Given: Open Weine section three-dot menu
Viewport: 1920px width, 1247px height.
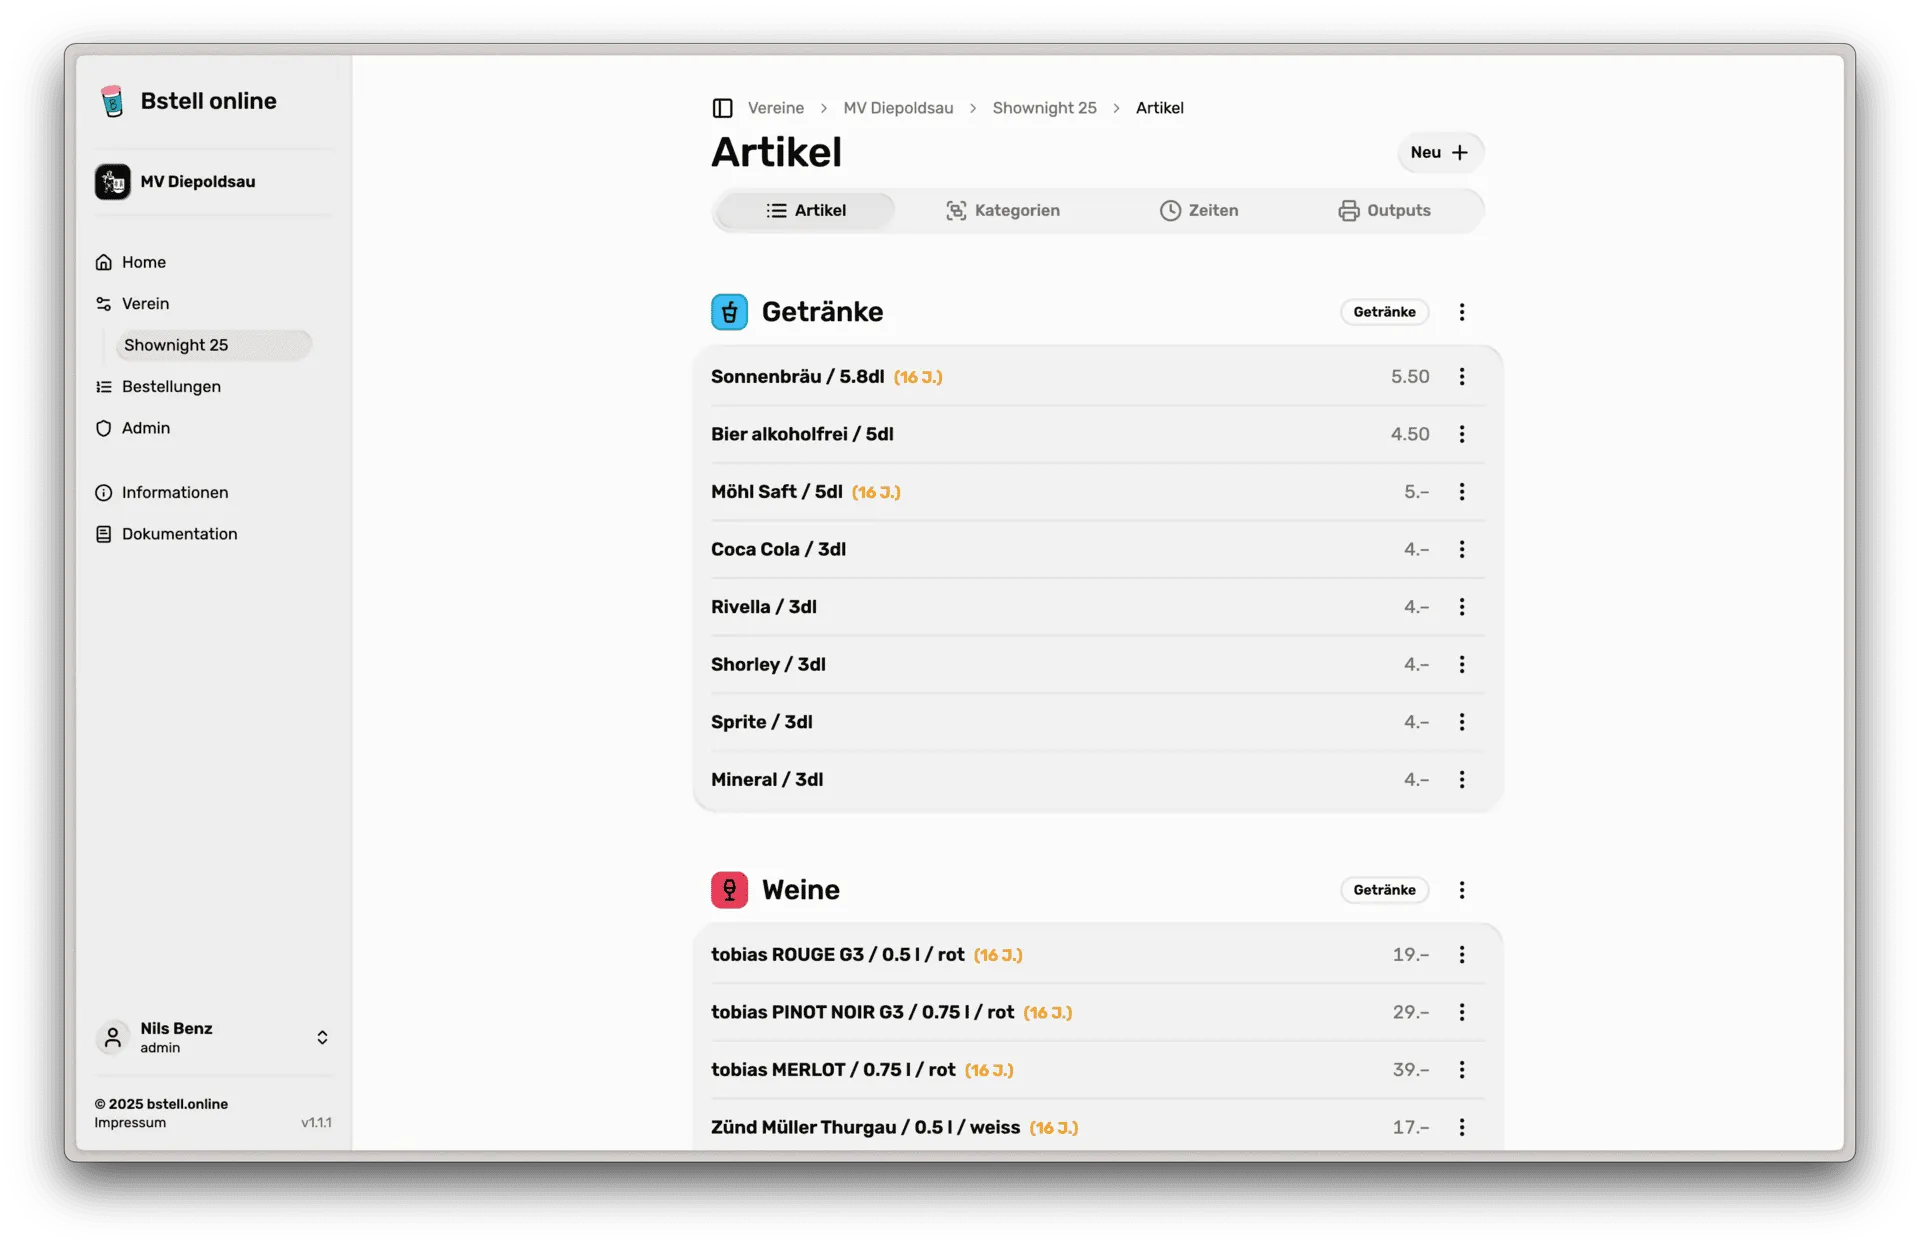Looking at the screenshot, I should 1461,890.
